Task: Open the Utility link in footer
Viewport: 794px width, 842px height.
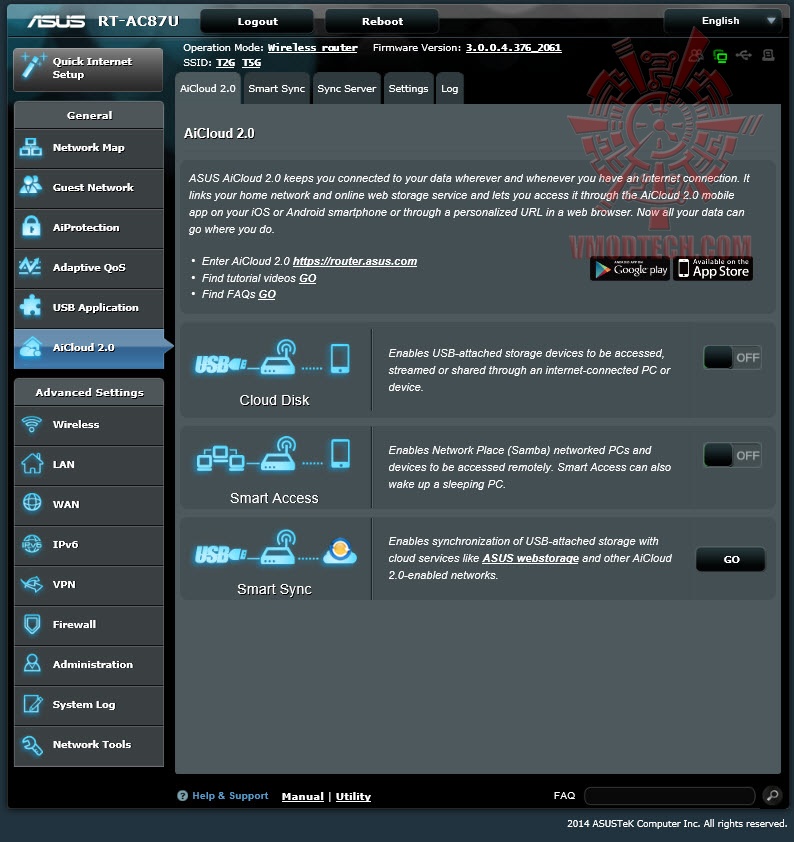Action: tap(353, 796)
